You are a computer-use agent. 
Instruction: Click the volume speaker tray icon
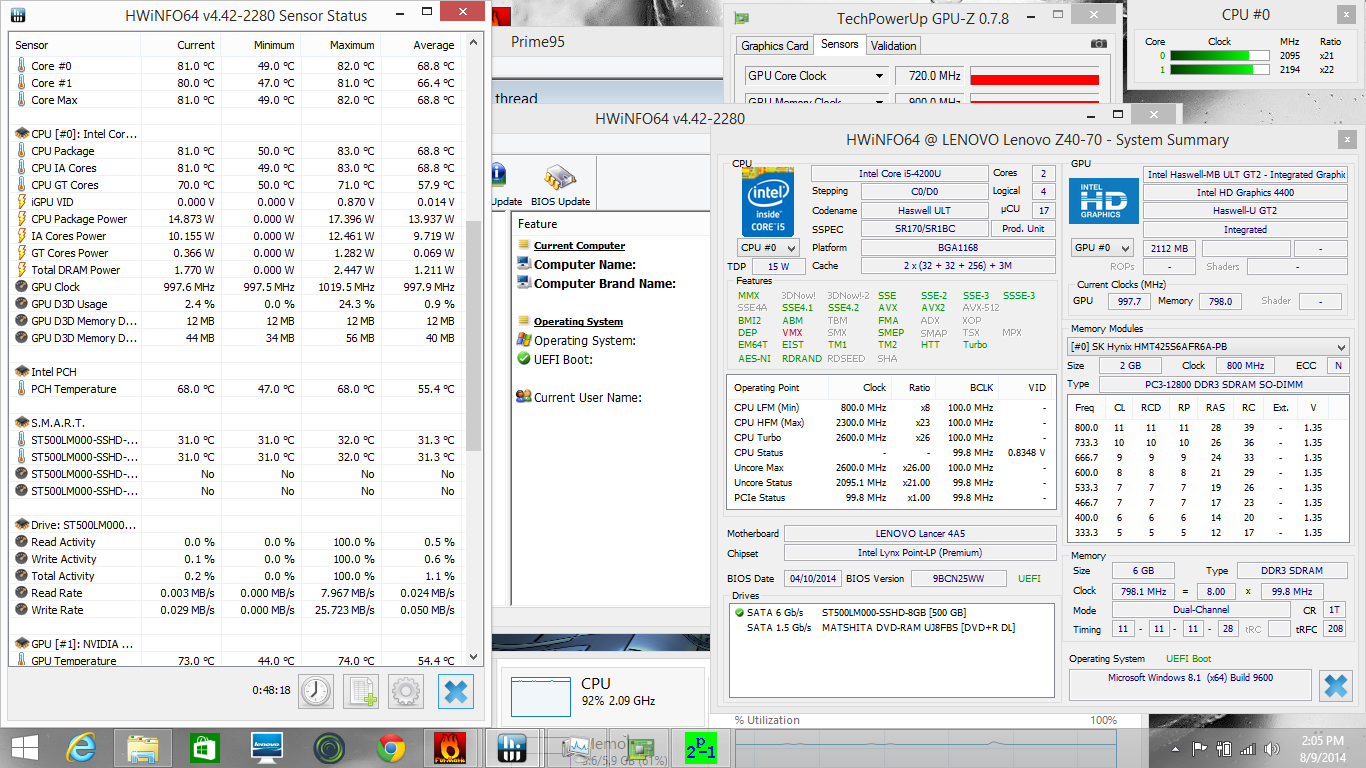[1271, 748]
